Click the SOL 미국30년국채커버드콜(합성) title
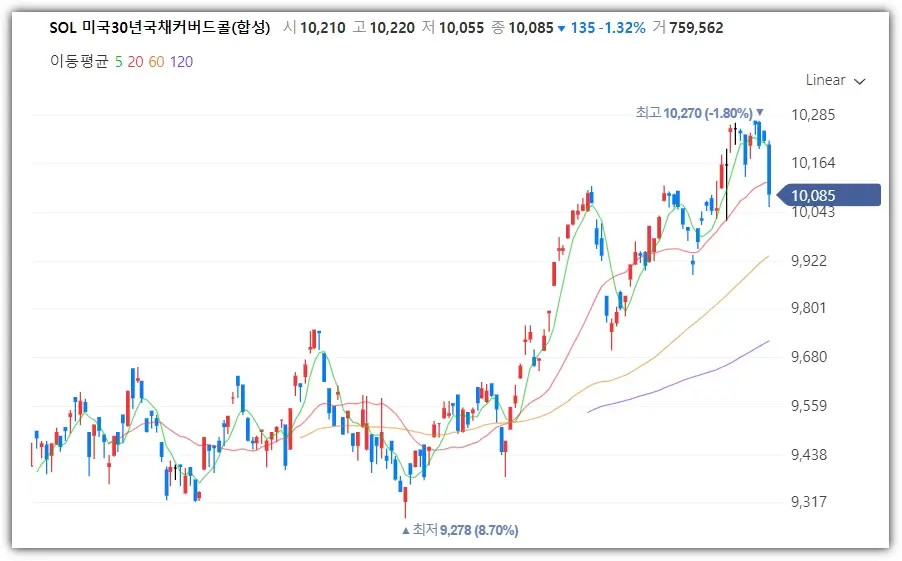 (160, 28)
